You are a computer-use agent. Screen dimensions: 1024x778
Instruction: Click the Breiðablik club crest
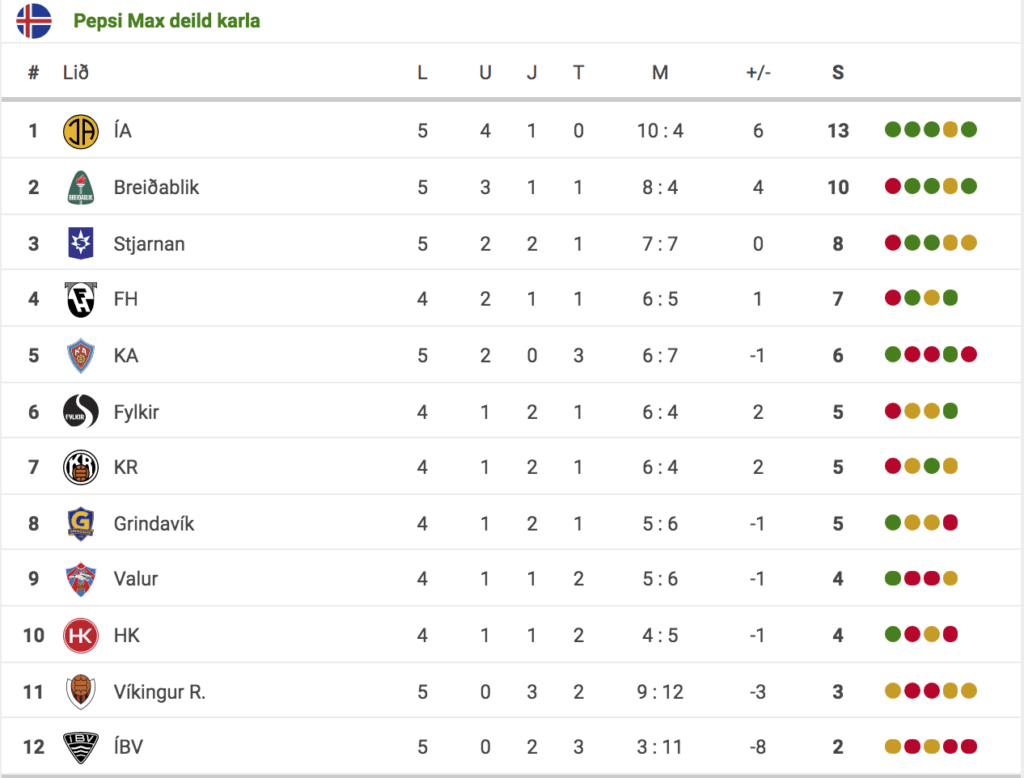coord(81,187)
